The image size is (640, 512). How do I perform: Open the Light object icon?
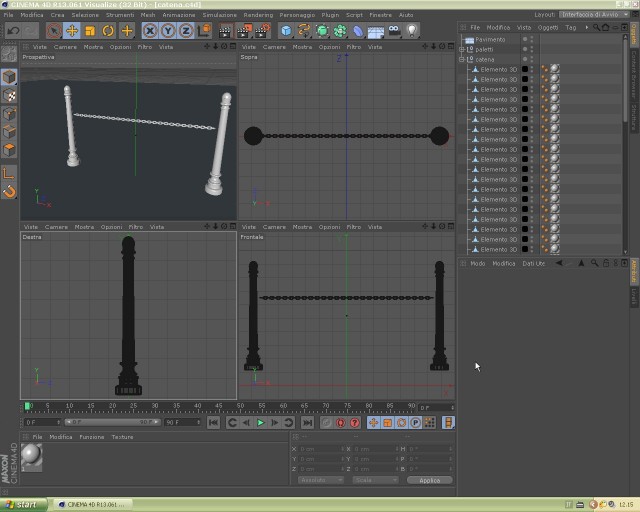tap(411, 31)
